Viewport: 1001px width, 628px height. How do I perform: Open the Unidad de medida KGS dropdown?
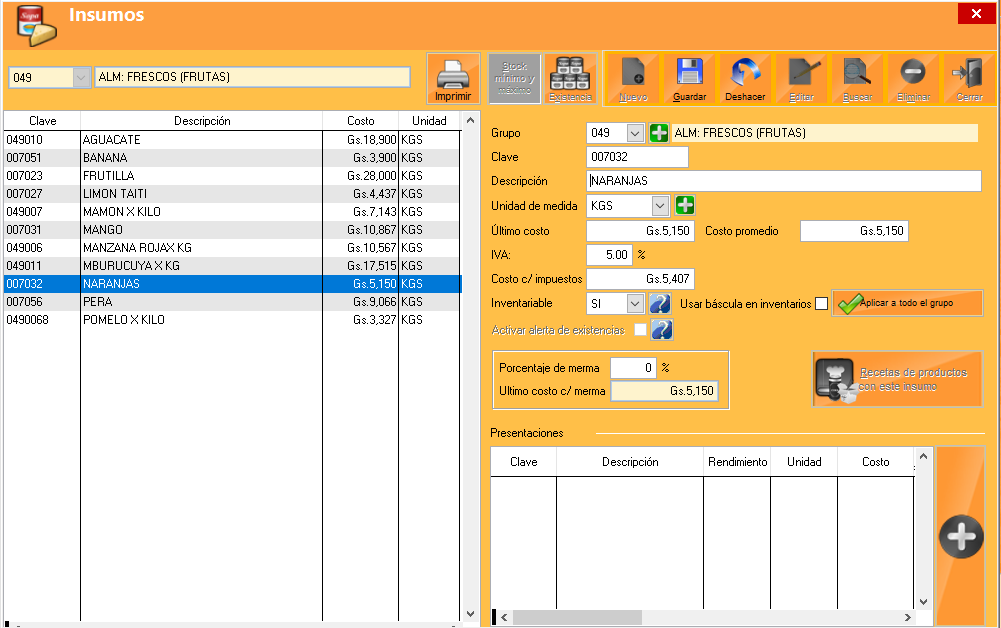click(660, 206)
